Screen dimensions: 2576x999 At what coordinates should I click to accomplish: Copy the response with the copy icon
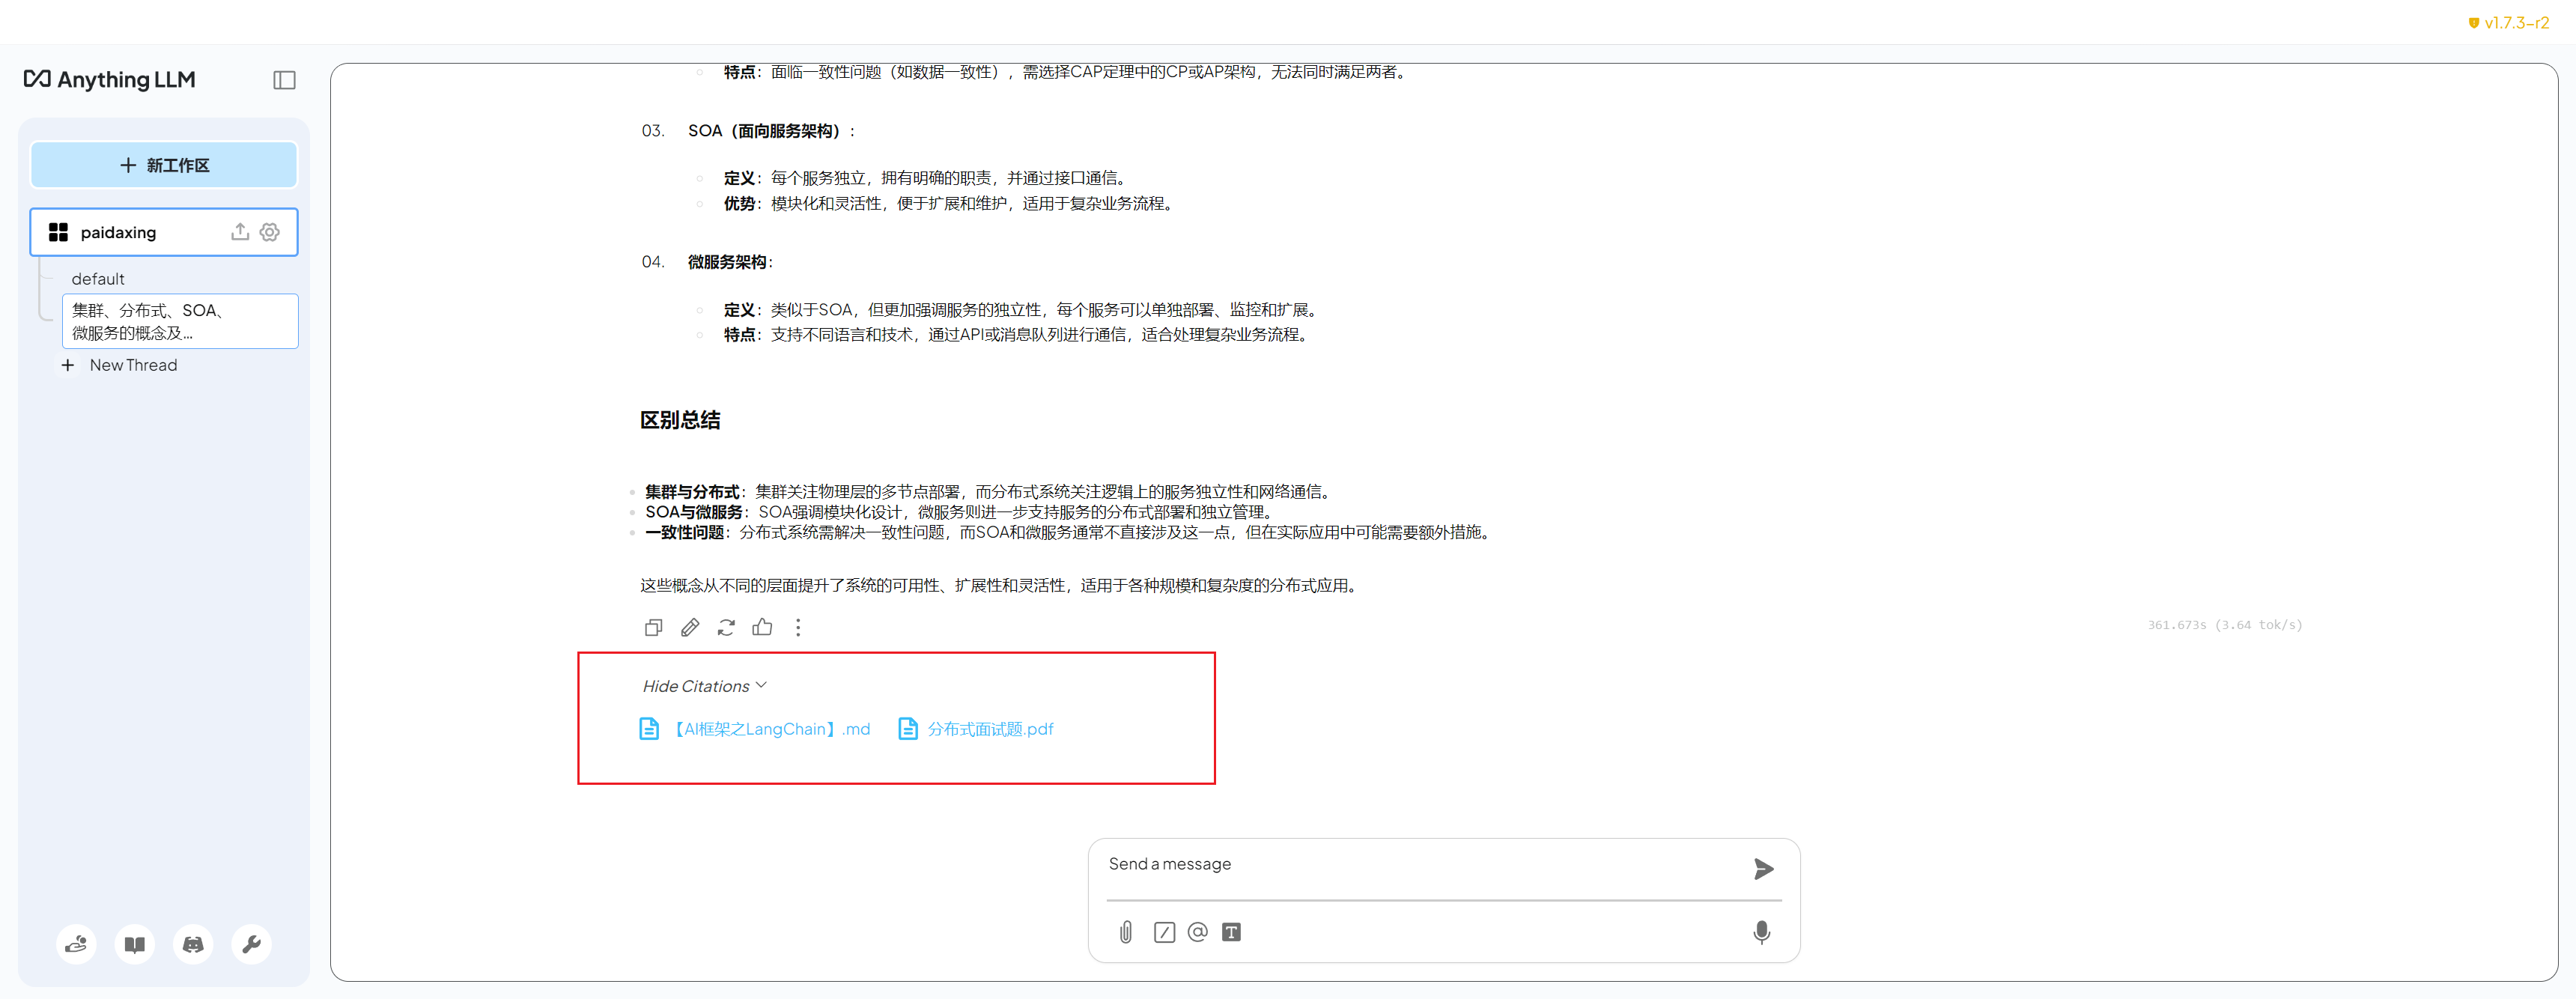(x=653, y=627)
